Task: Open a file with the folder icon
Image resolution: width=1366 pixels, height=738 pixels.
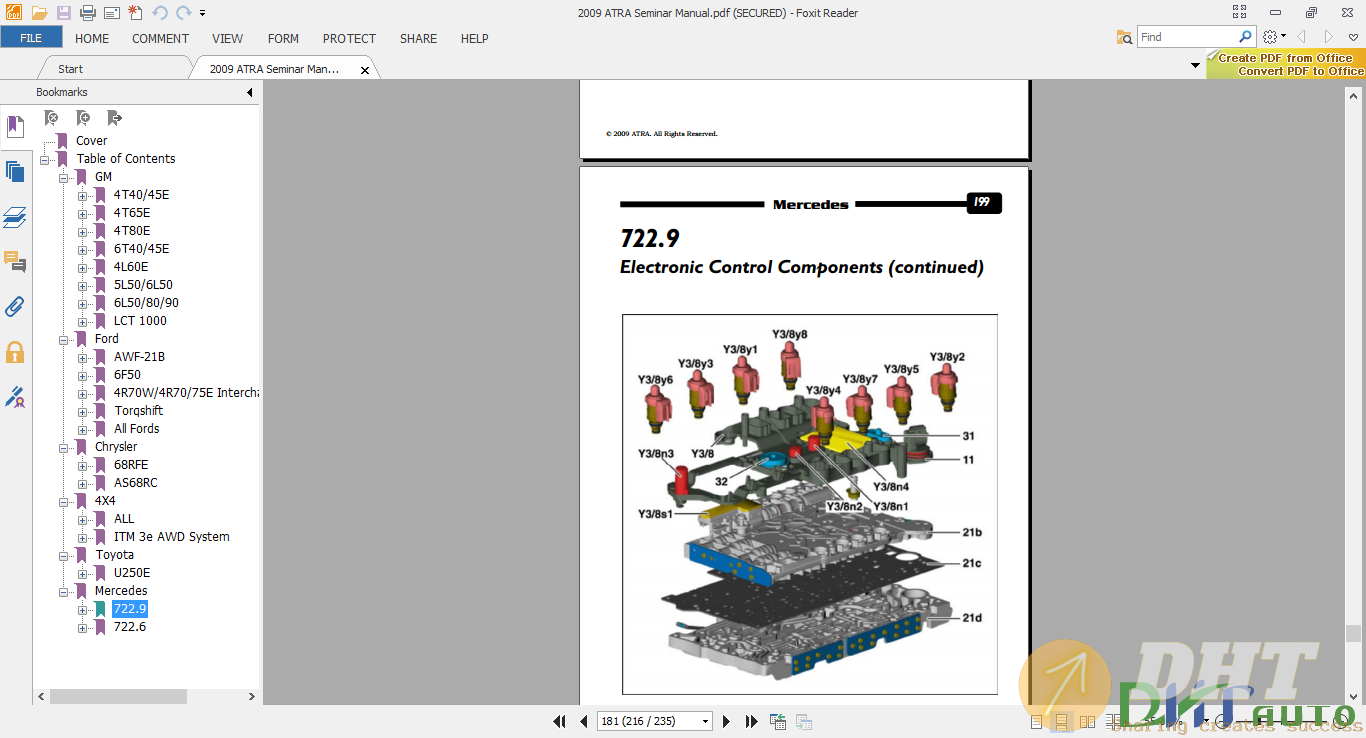Action: pos(40,13)
